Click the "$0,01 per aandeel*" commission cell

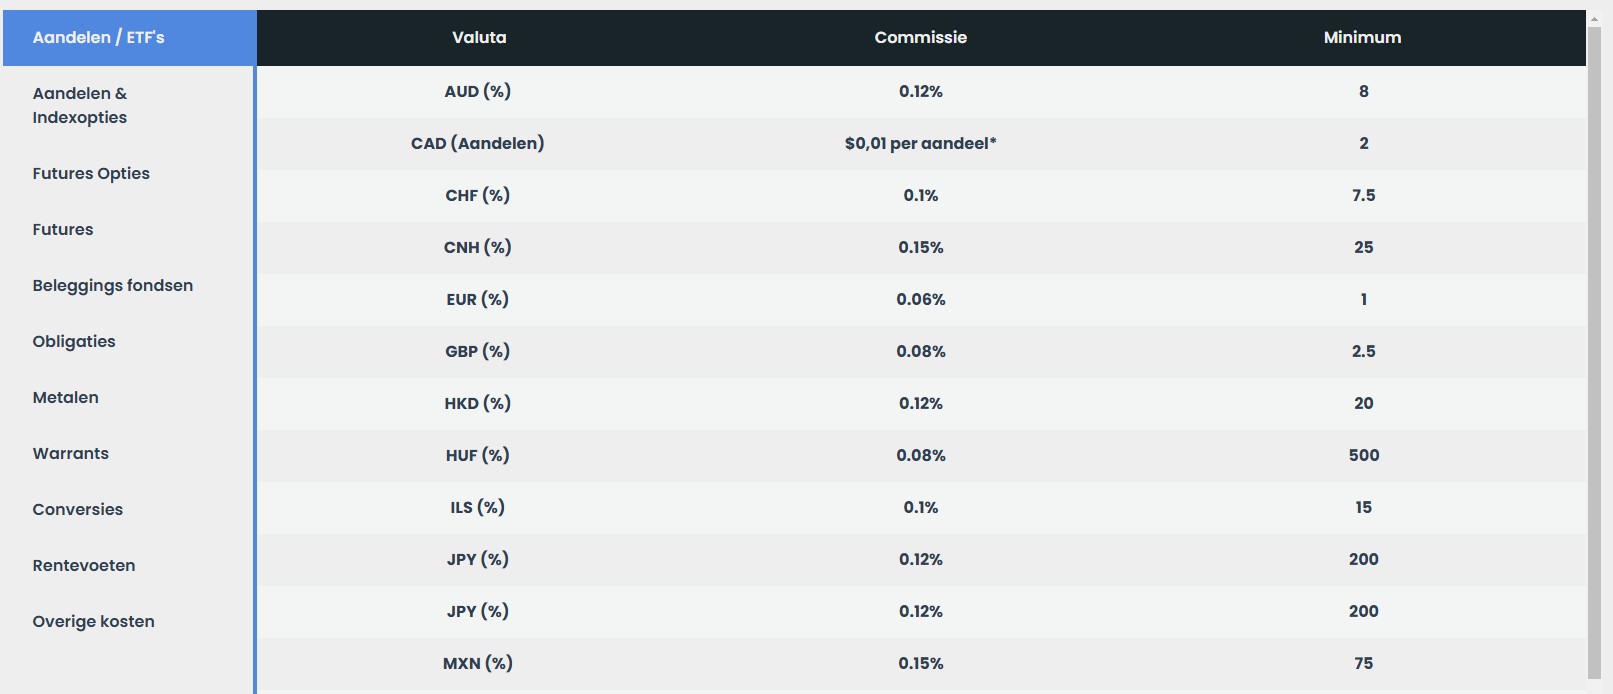tap(921, 143)
